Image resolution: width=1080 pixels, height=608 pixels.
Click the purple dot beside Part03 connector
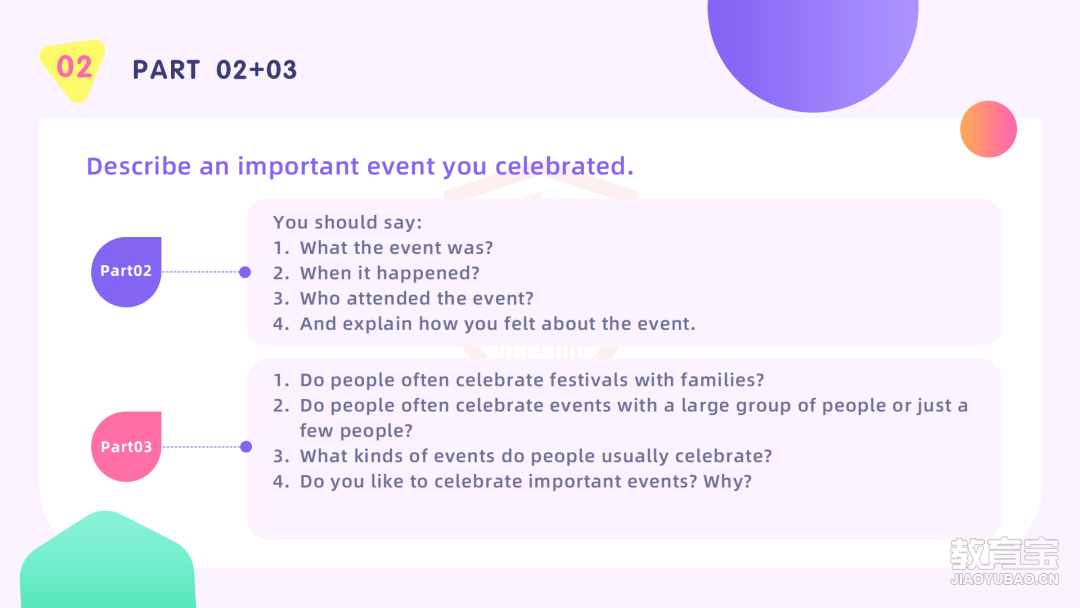pyautogui.click(x=246, y=447)
